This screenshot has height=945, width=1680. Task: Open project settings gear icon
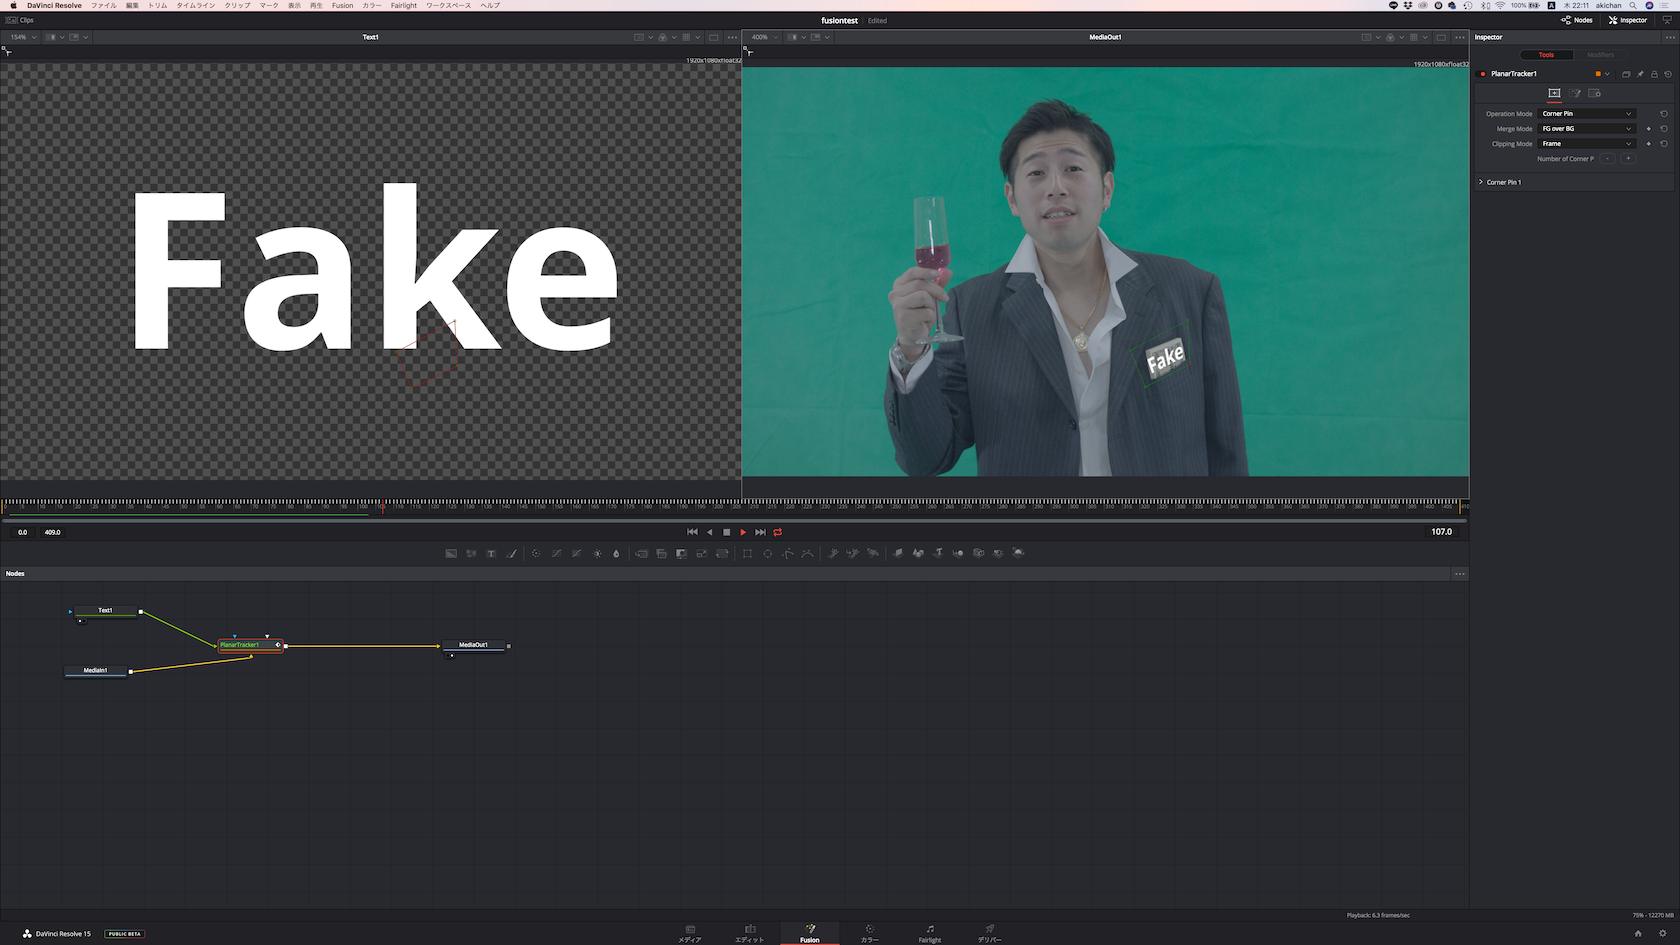pos(1663,933)
